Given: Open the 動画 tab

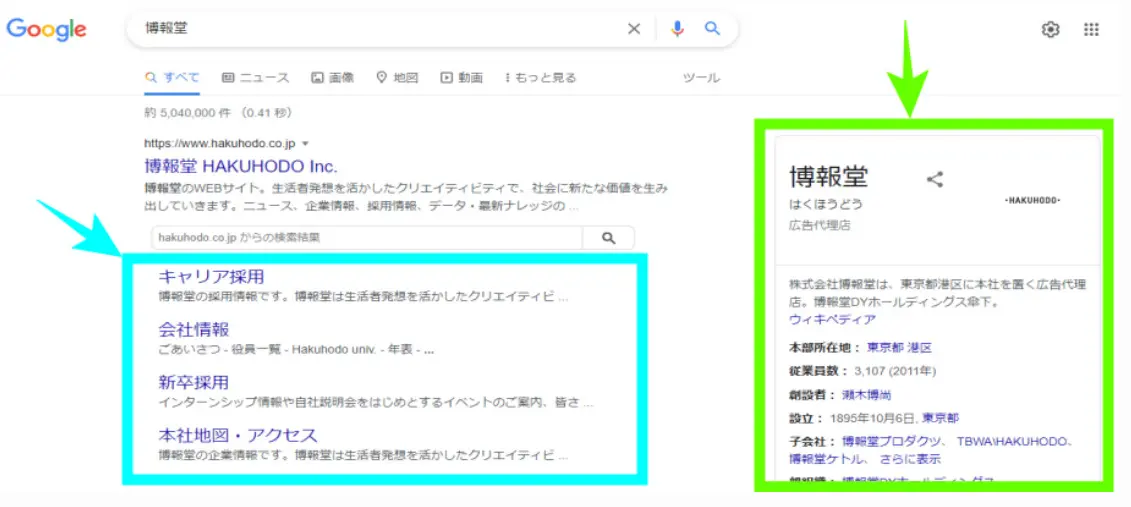Looking at the screenshot, I should tap(462, 78).
